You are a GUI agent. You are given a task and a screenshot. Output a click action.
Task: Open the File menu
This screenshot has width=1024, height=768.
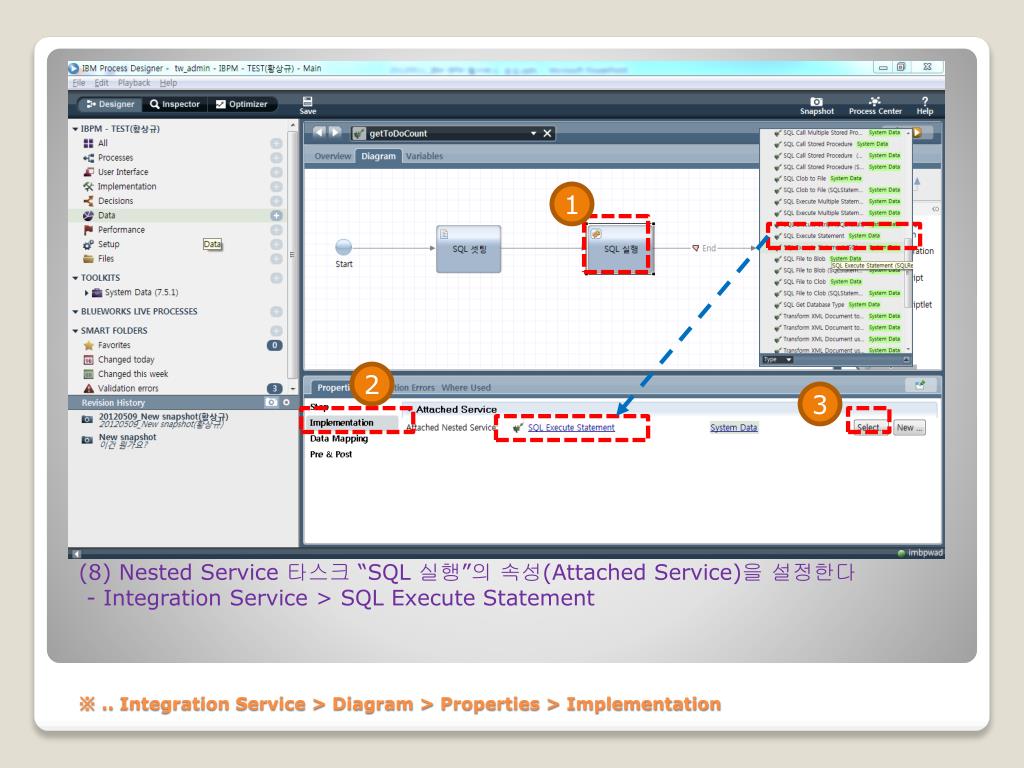point(79,83)
